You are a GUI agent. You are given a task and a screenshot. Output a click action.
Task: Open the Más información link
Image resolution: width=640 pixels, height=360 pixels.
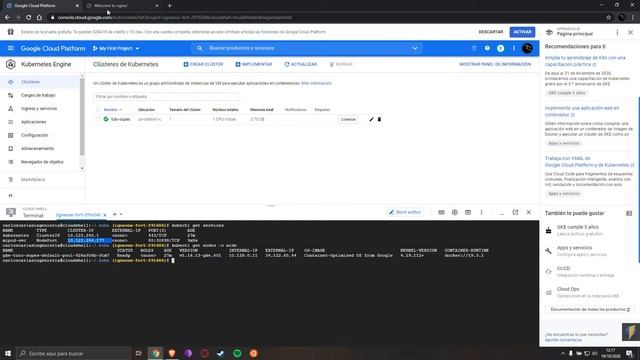click(316, 83)
